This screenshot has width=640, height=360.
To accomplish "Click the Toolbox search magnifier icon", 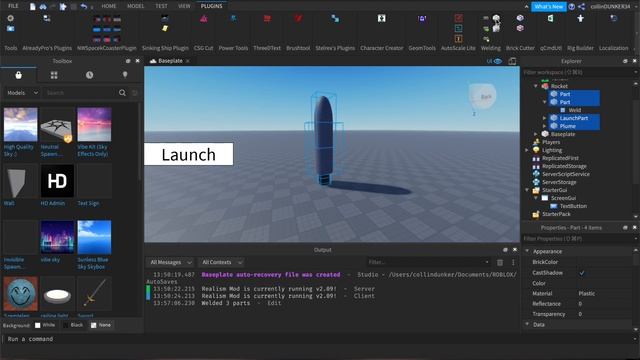I will [122, 93].
